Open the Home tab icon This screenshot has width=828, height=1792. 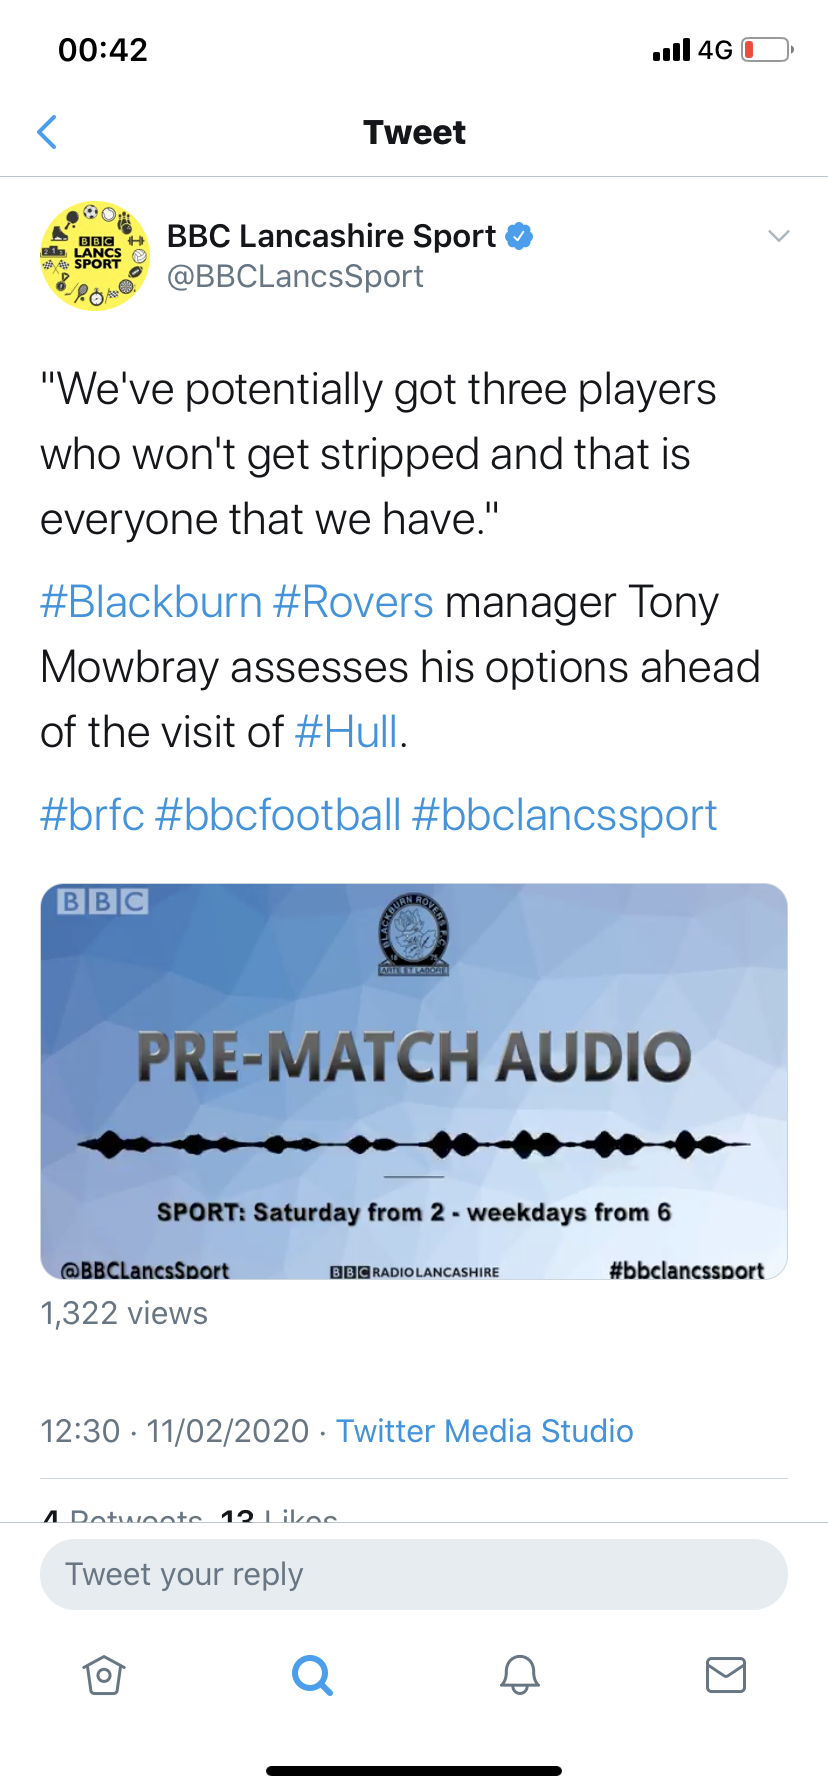104,1674
